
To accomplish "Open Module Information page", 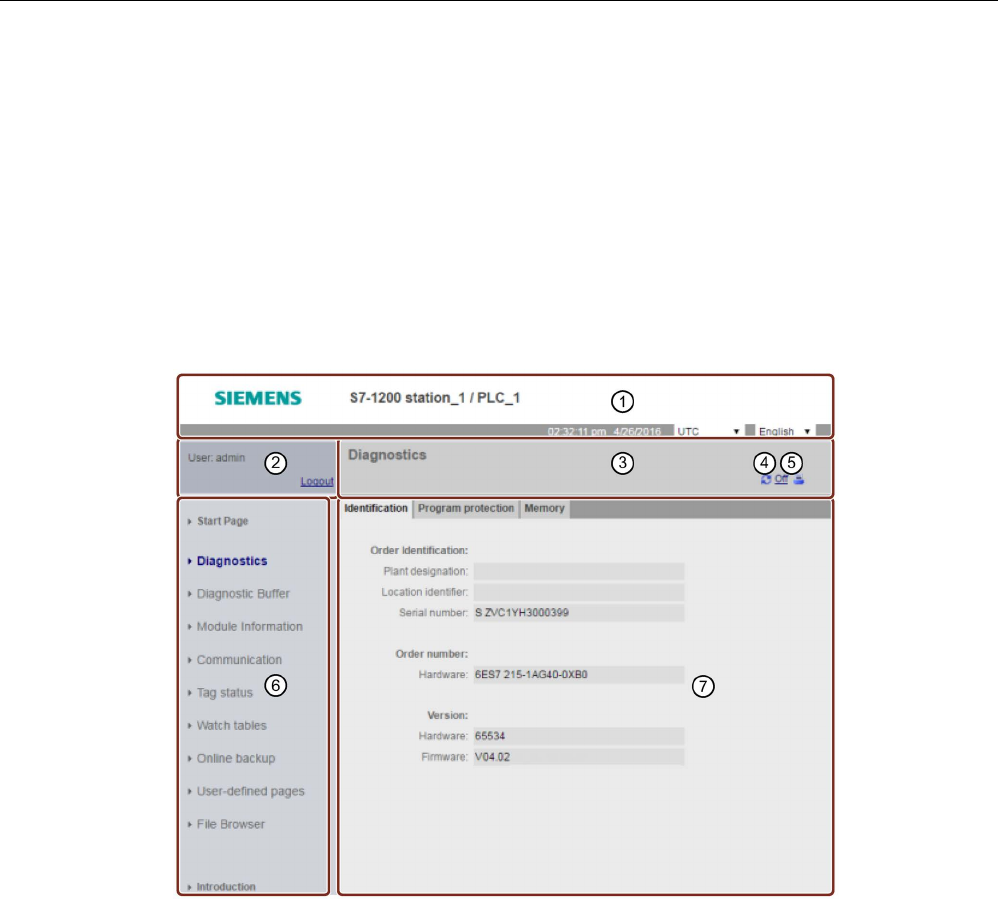I will click(x=250, y=626).
